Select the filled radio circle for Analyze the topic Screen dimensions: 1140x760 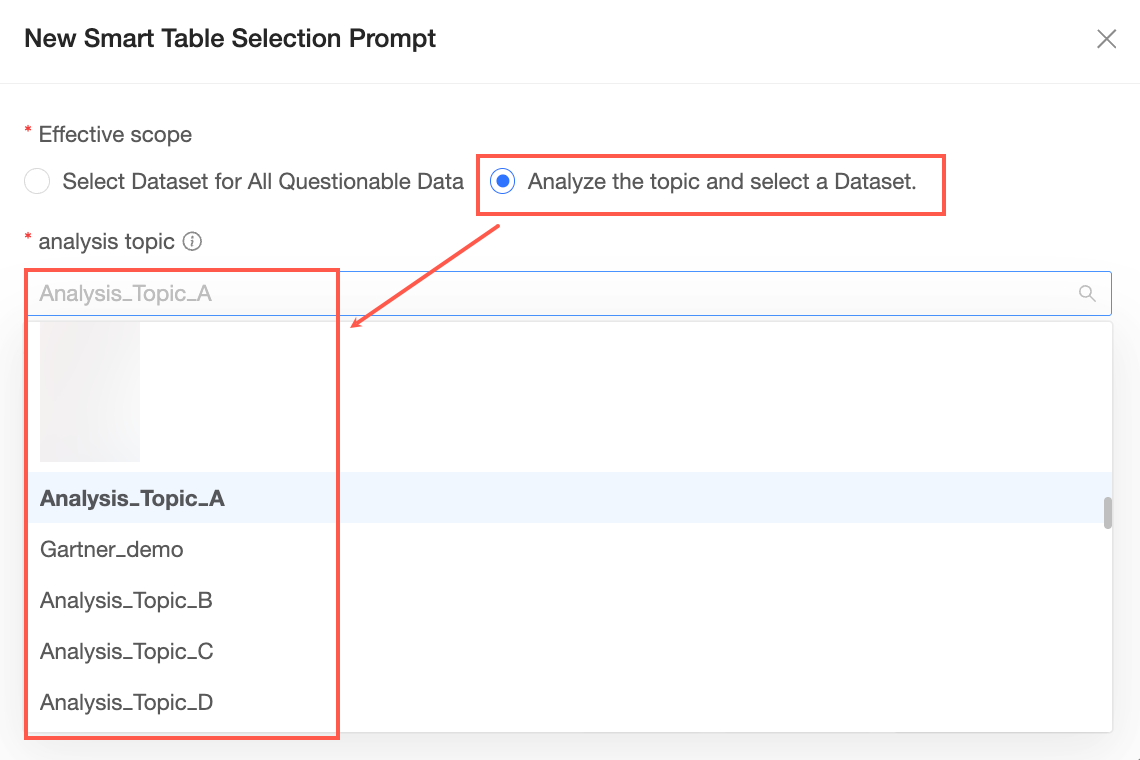(502, 181)
